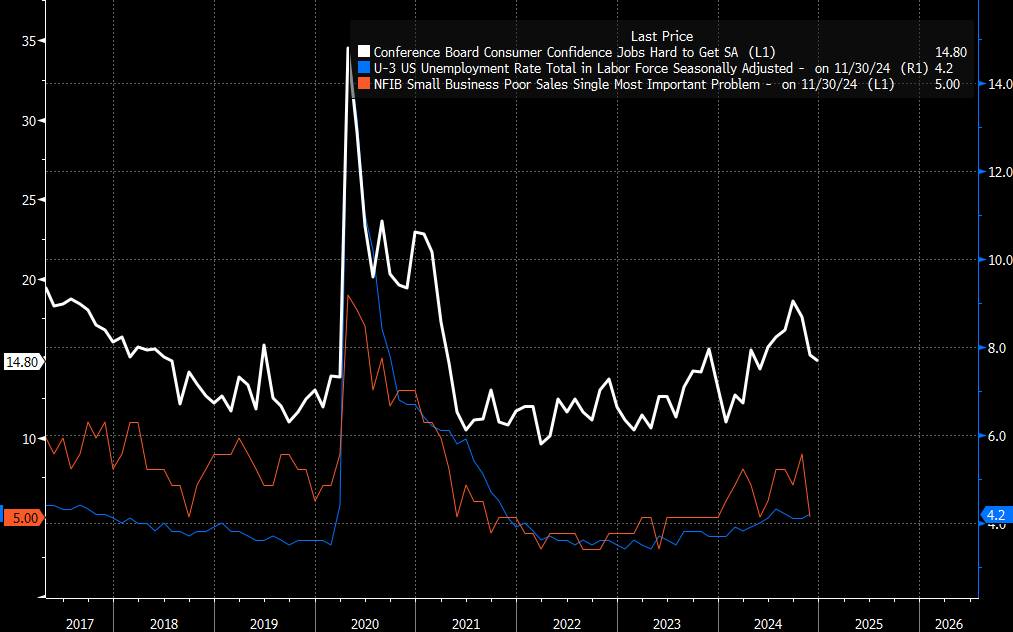This screenshot has width=1013, height=632.
Task: Click the orange 5.00 price tag on left axis
Action: coord(24,518)
